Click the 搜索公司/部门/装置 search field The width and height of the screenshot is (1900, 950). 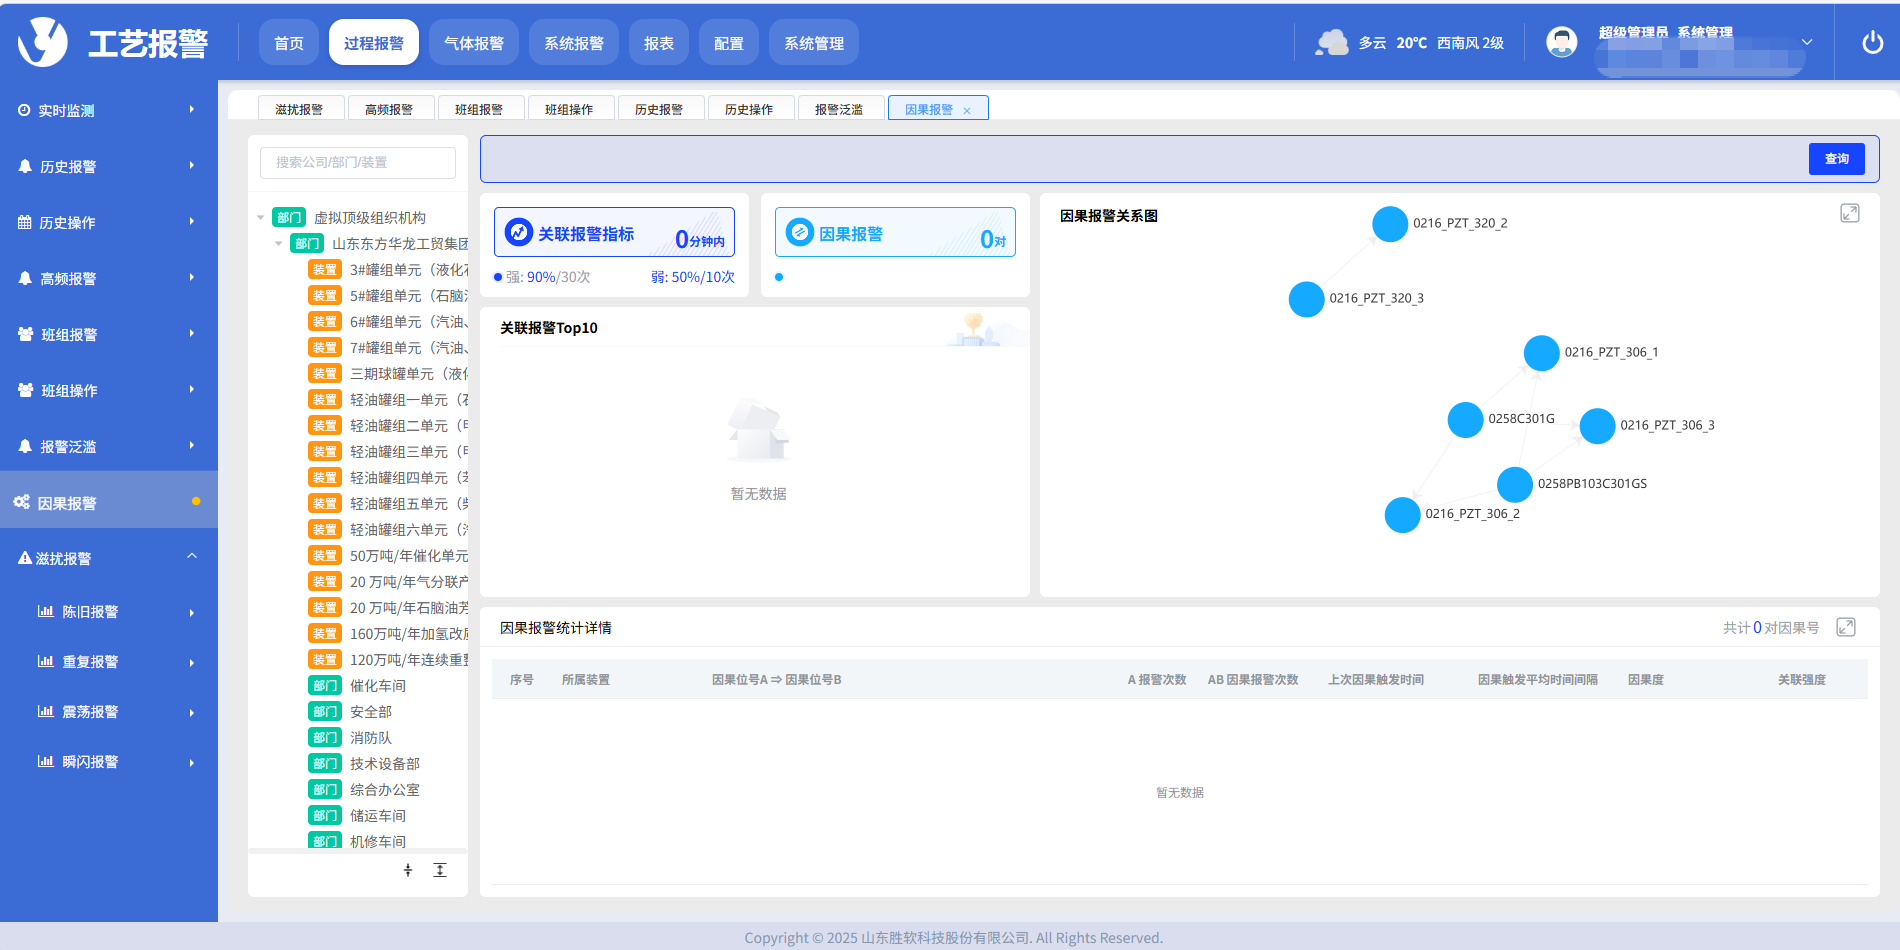tap(358, 162)
